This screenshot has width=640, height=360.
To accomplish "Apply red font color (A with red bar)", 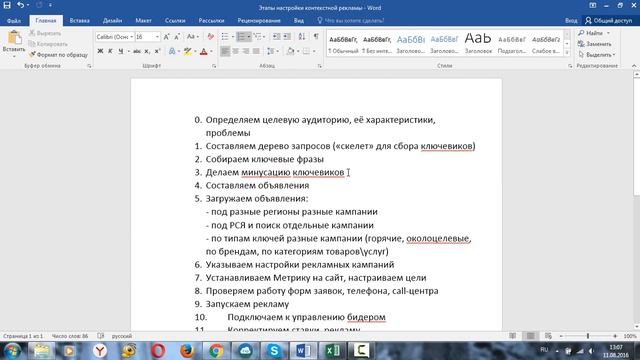I will tap(204, 51).
